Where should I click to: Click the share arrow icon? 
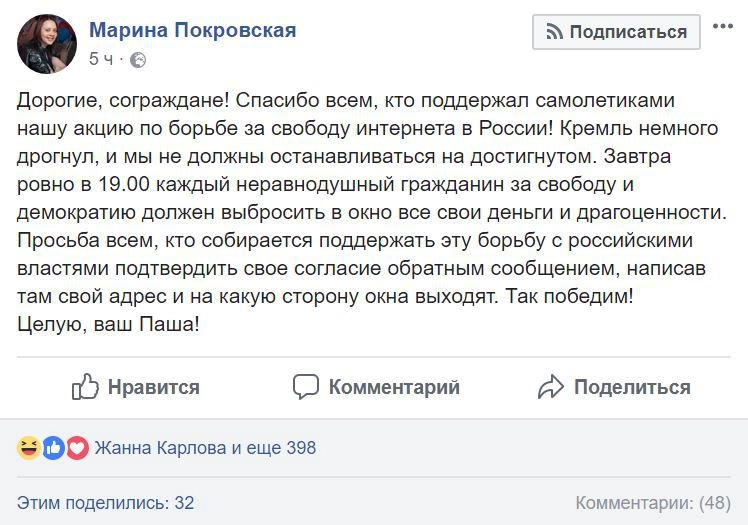tap(551, 387)
